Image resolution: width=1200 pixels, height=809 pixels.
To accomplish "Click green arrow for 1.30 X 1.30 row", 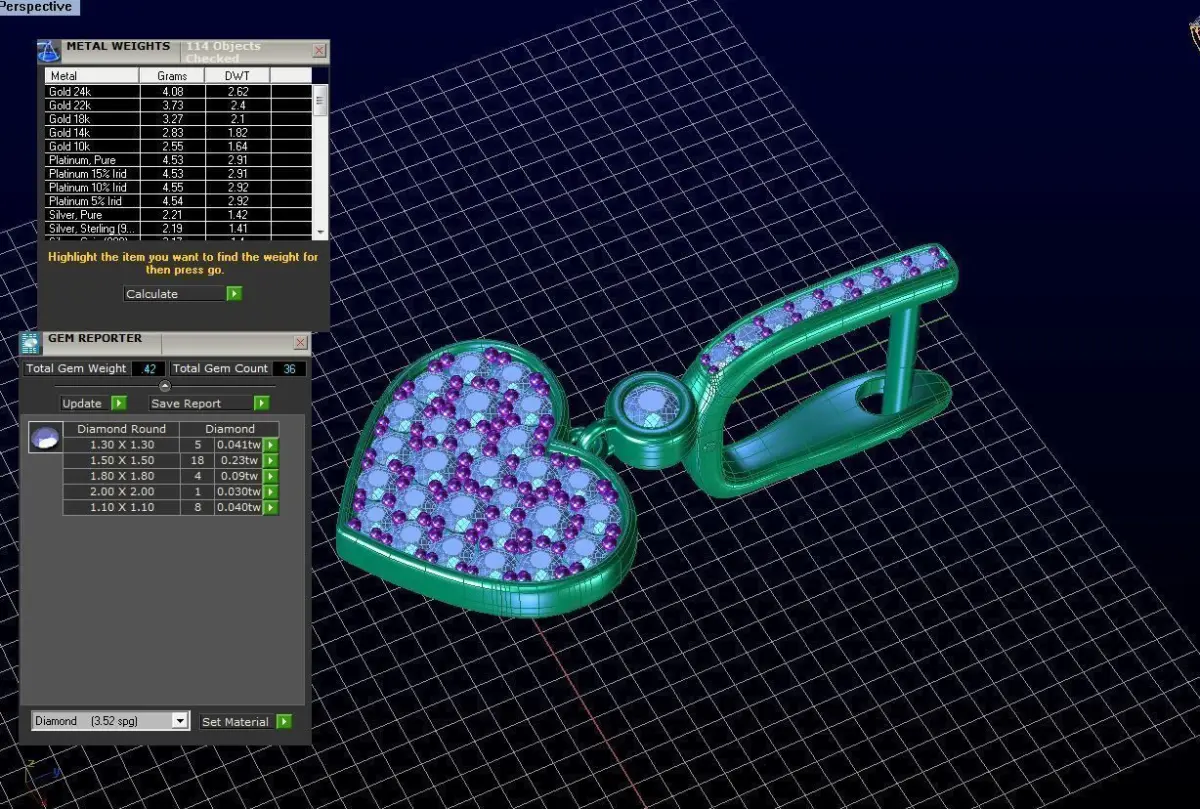I will (270, 445).
